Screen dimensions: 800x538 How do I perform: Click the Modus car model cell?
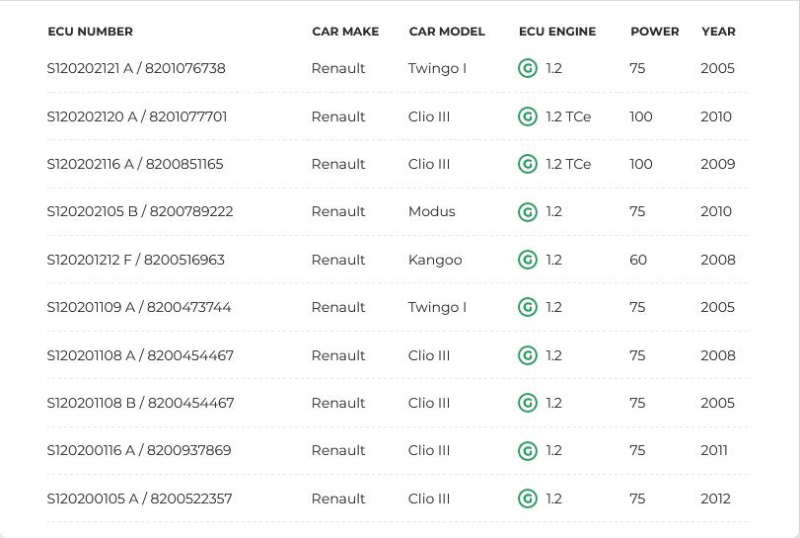431,212
